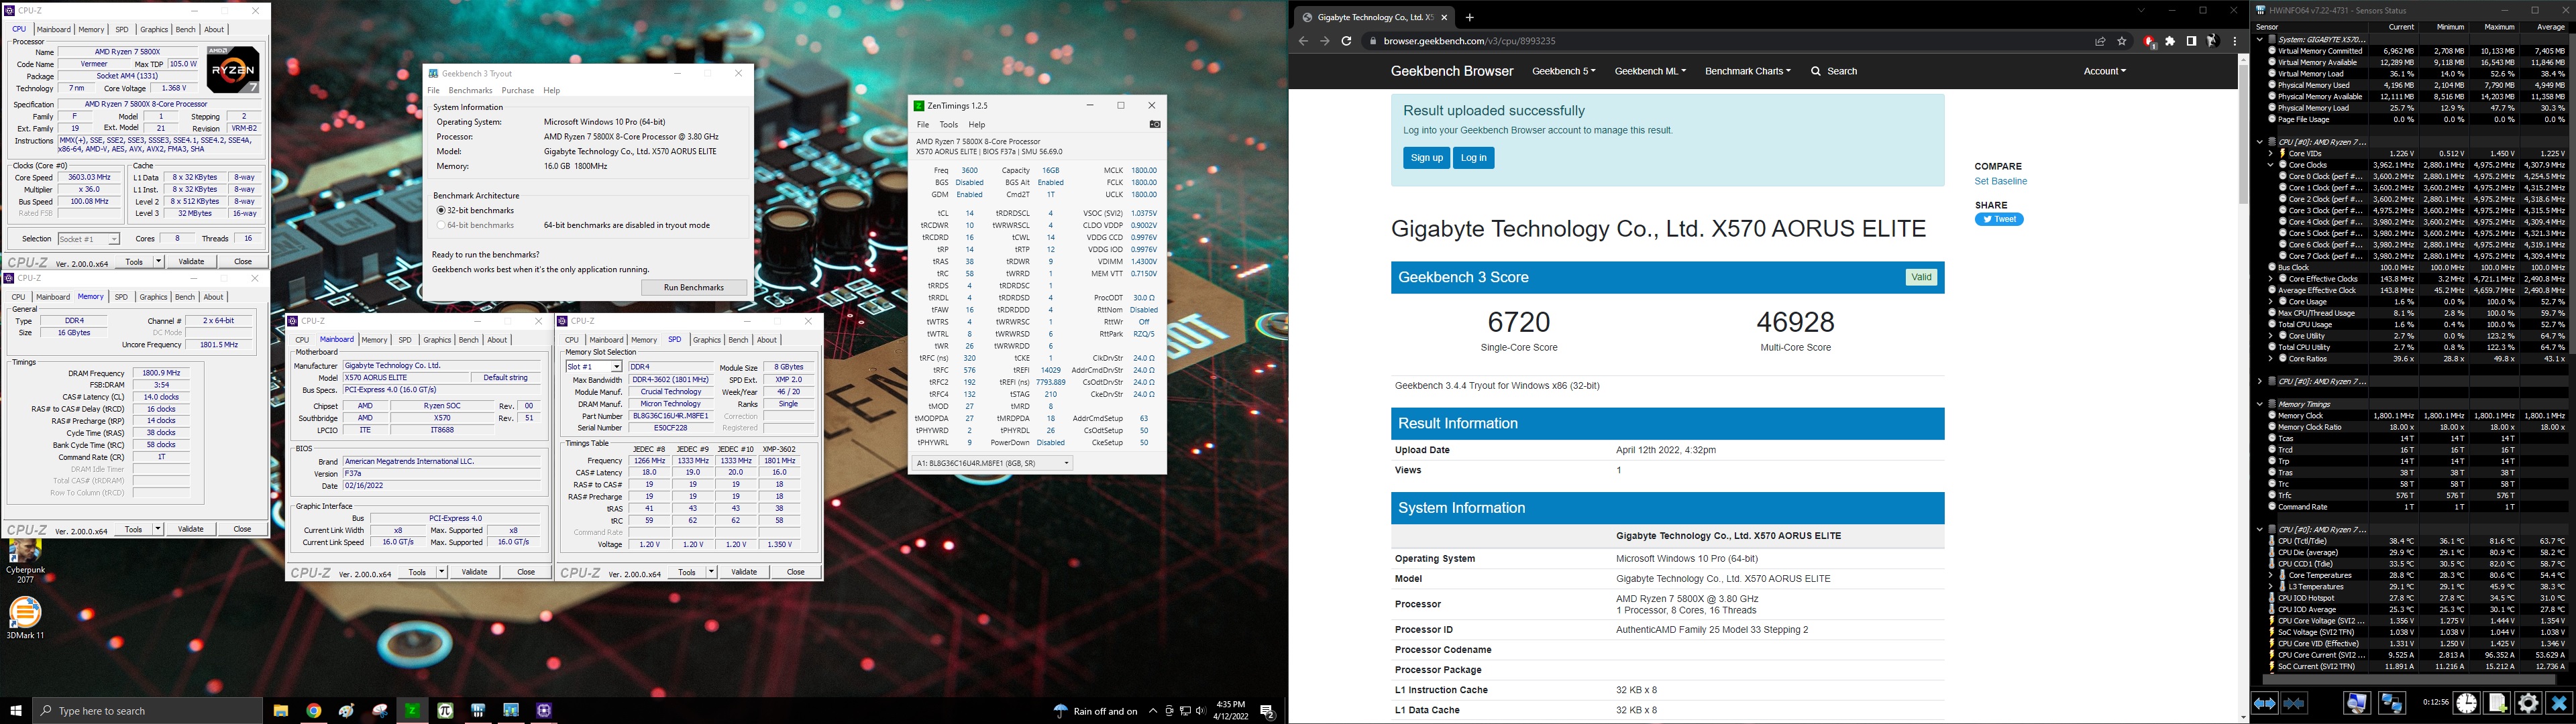Viewport: 2576px width, 724px height.
Task: Collapse HWiNFO Memory Timings group
Action: click(x=2260, y=404)
